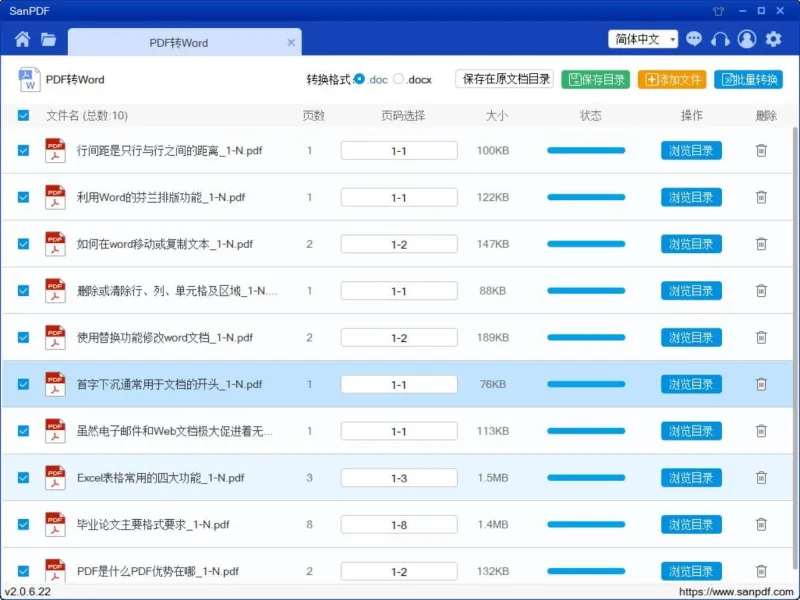Viewport: 800px width, 600px height.
Task: Click progress bar of 首字下沉通常用于文档的开头 row
Action: coord(586,384)
